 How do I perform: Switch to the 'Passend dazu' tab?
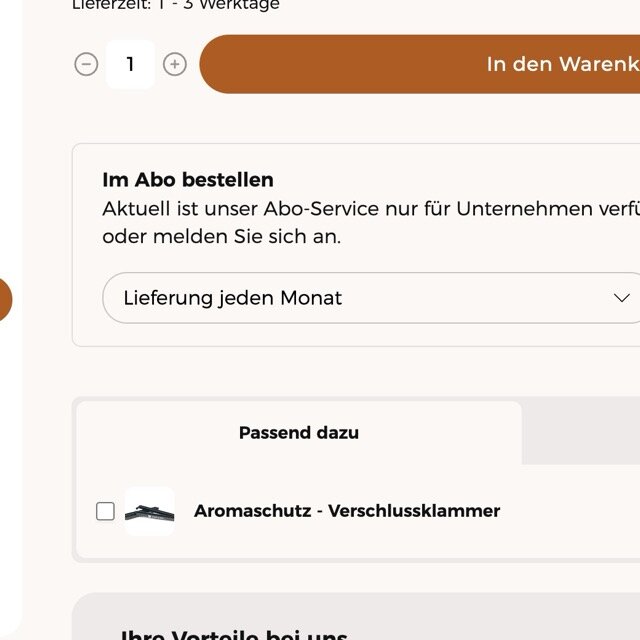[x=298, y=433]
